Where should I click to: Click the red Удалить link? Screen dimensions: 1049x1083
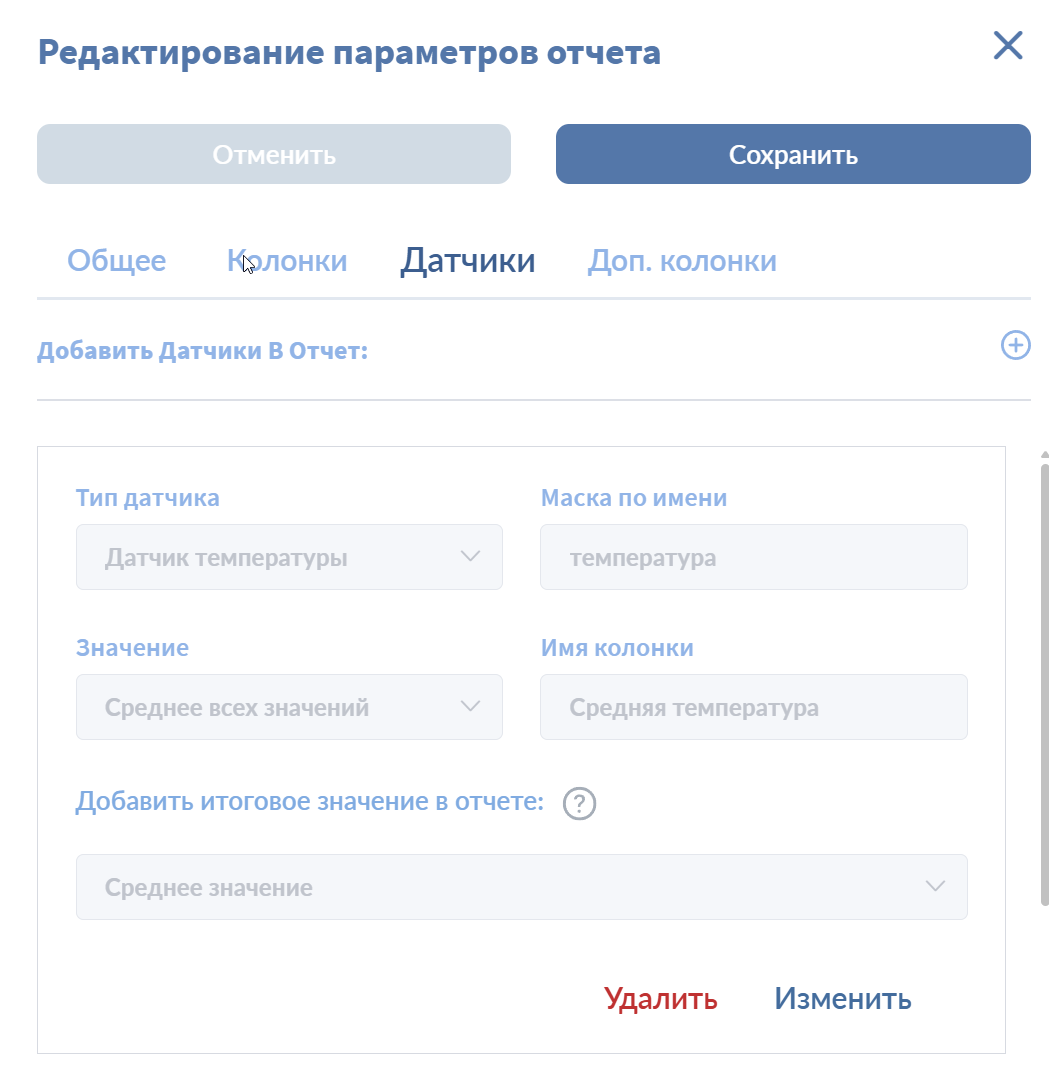coord(661,999)
